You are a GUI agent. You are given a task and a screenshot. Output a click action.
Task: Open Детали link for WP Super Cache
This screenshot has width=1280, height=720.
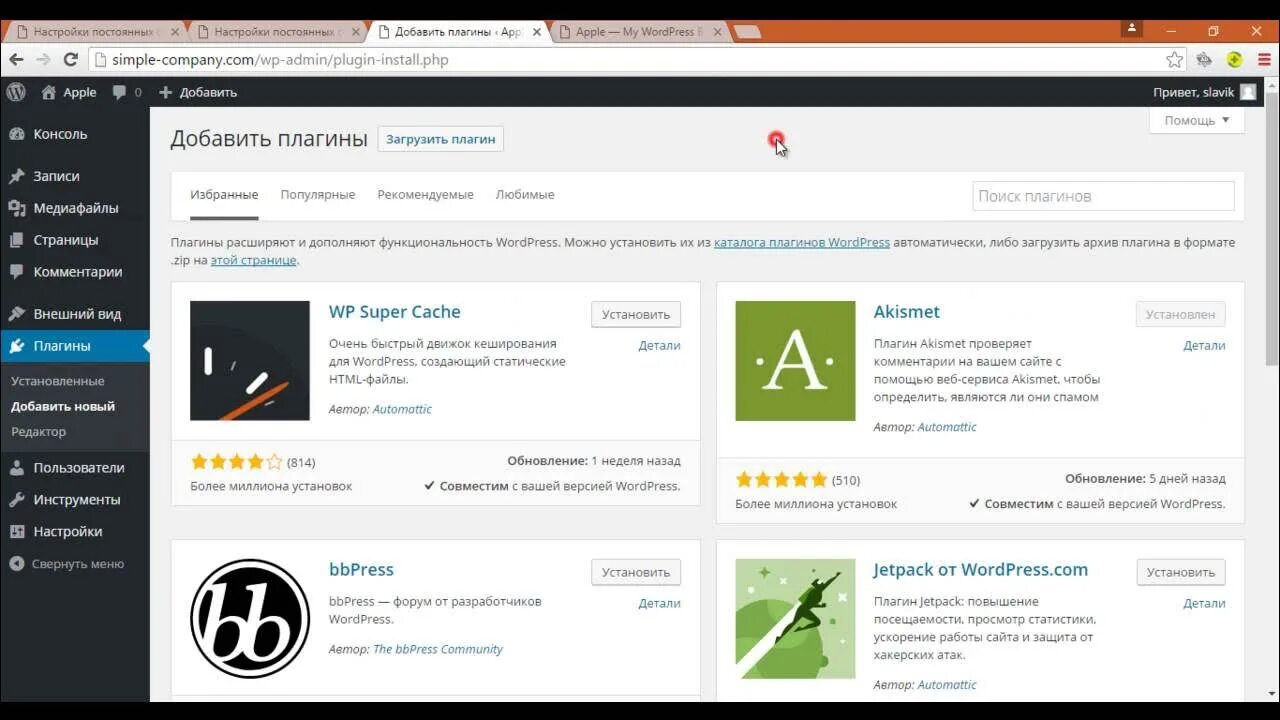coord(659,346)
